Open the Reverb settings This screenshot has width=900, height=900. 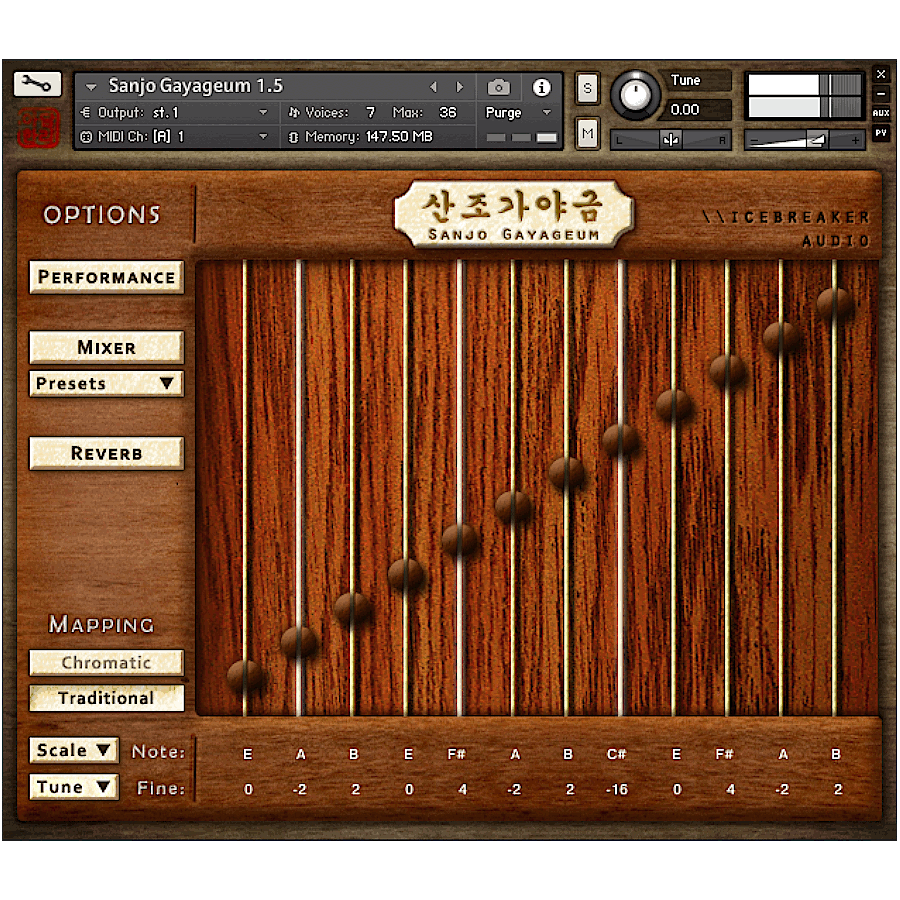pos(106,453)
